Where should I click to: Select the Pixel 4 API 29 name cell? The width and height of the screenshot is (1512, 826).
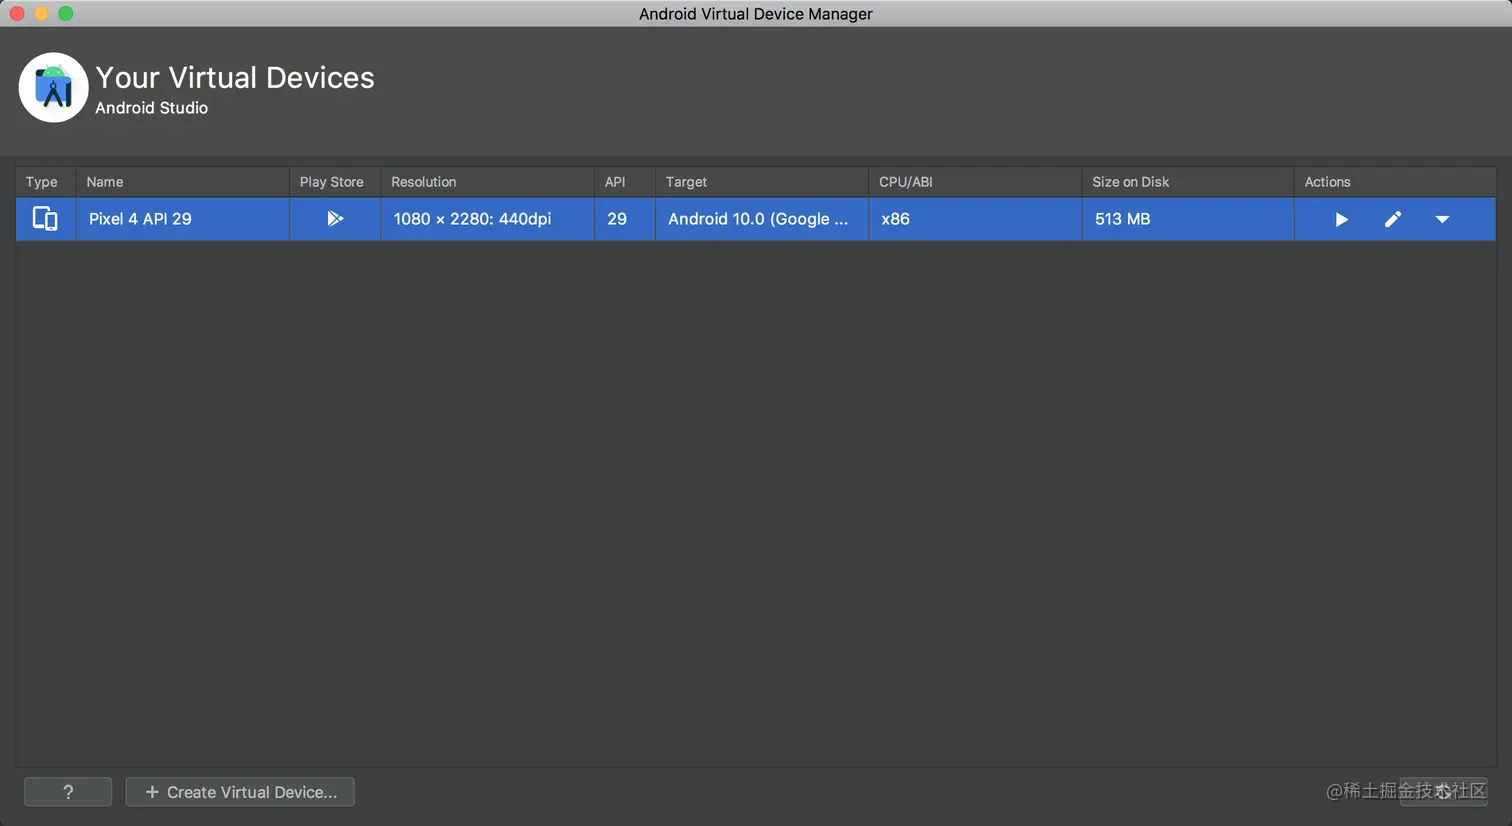183,219
